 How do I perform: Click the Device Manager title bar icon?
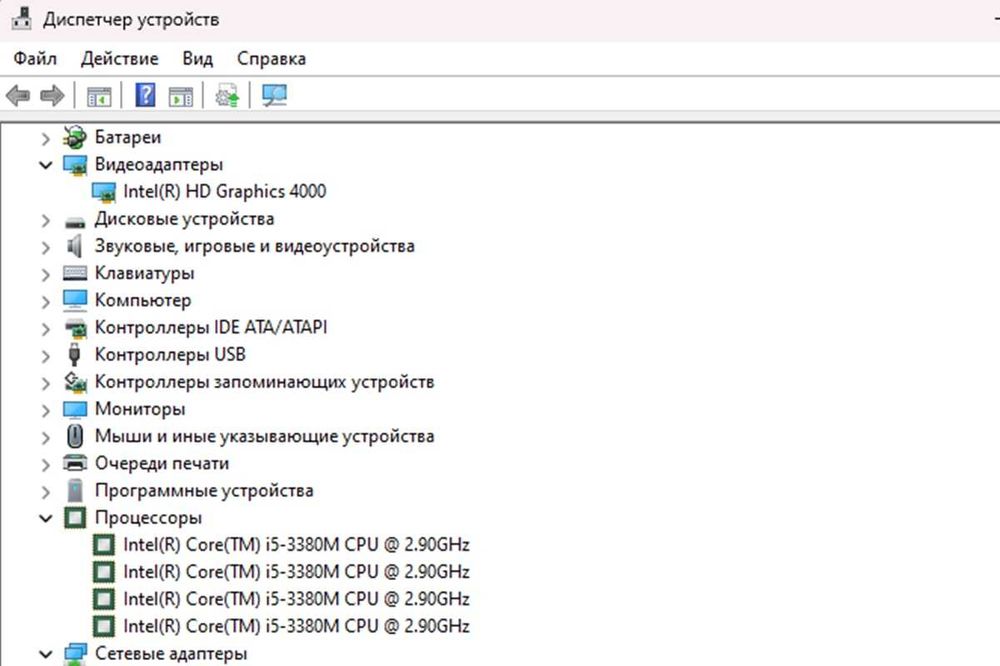click(x=22, y=18)
